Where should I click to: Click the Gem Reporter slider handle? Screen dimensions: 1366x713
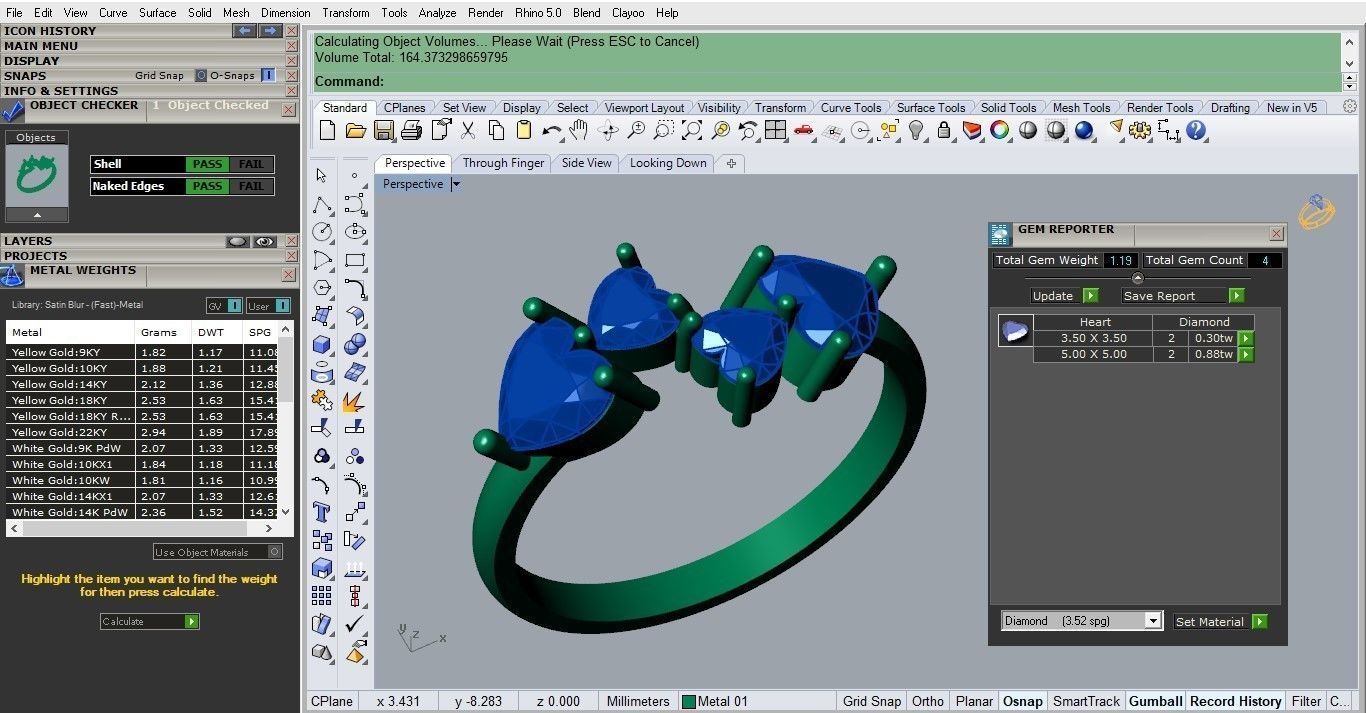click(x=1137, y=278)
